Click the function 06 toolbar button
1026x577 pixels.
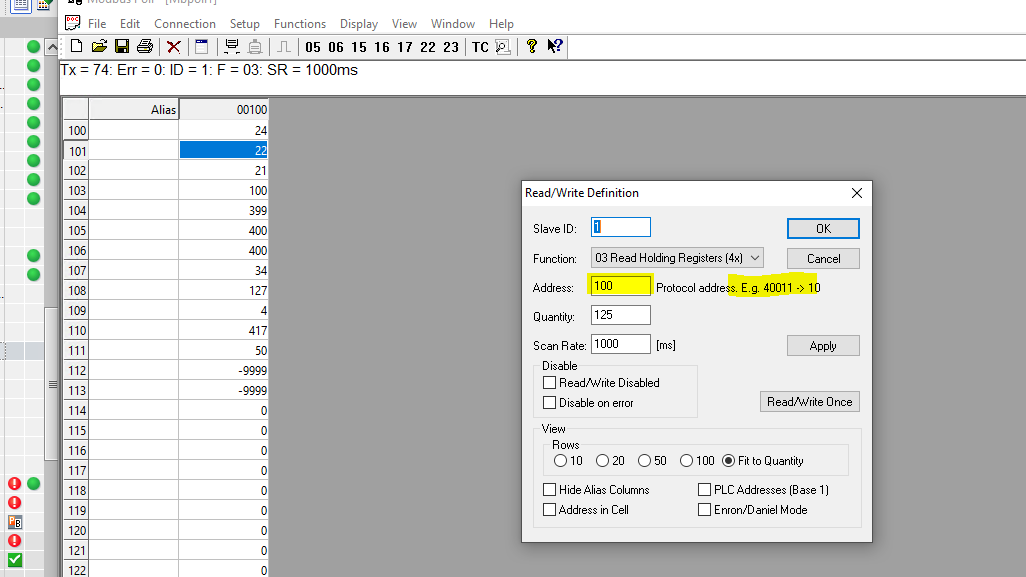[336, 47]
